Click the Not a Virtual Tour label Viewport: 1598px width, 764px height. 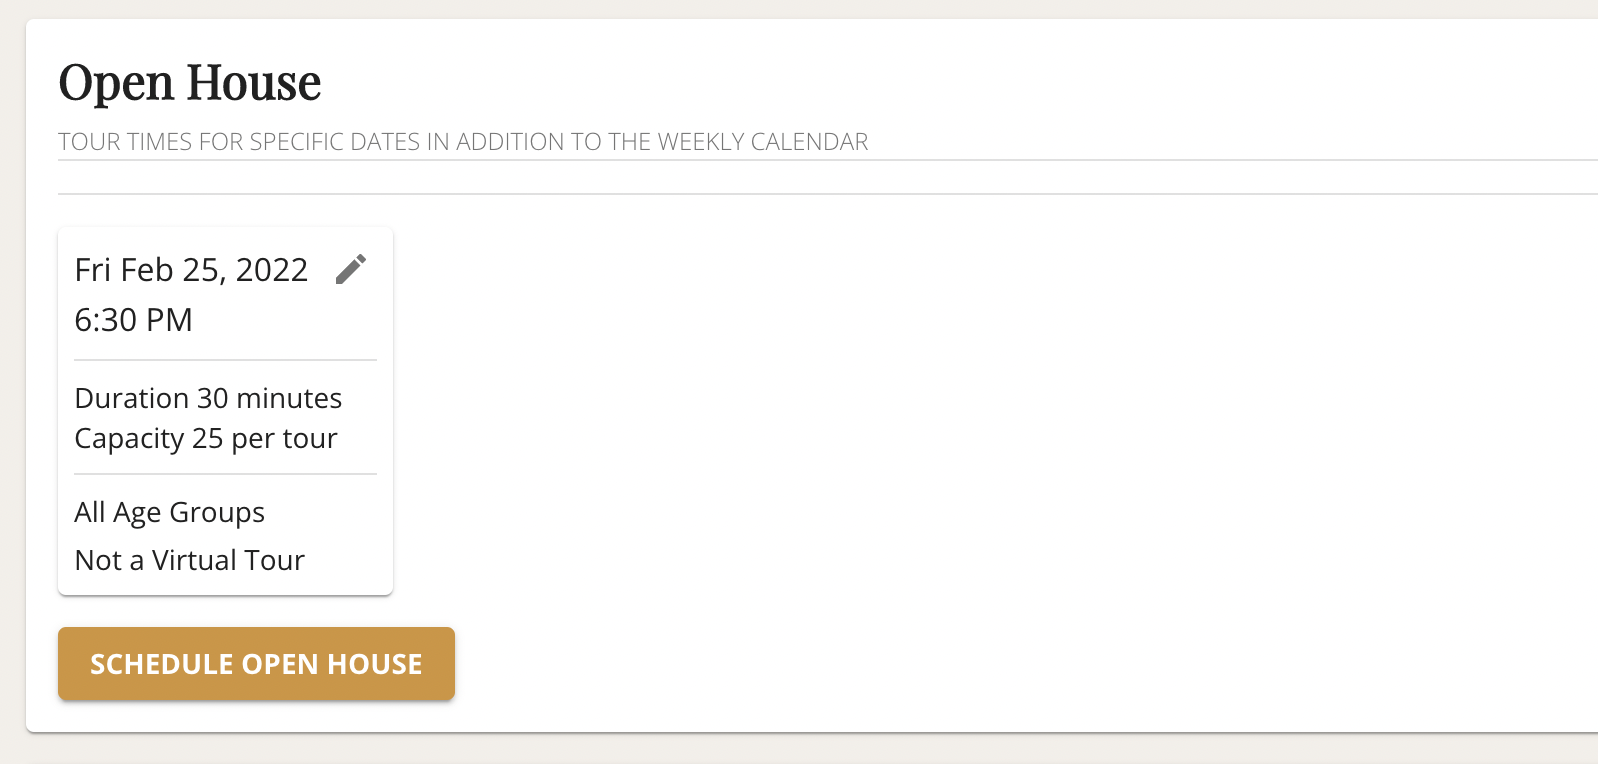click(189, 560)
